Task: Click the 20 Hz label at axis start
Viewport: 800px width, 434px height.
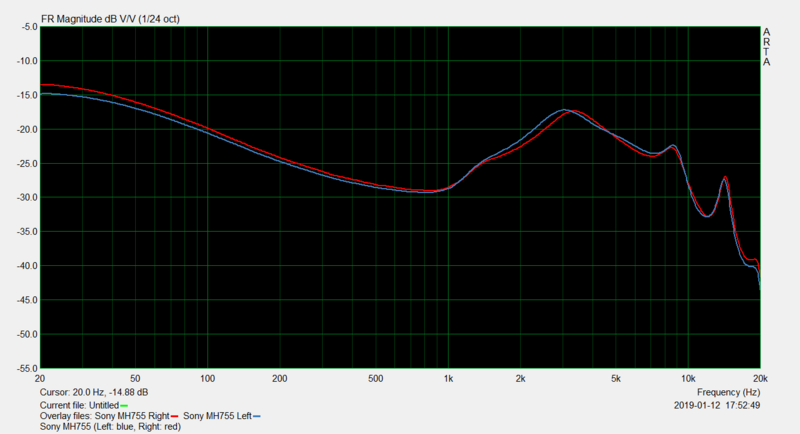Action: [40, 378]
